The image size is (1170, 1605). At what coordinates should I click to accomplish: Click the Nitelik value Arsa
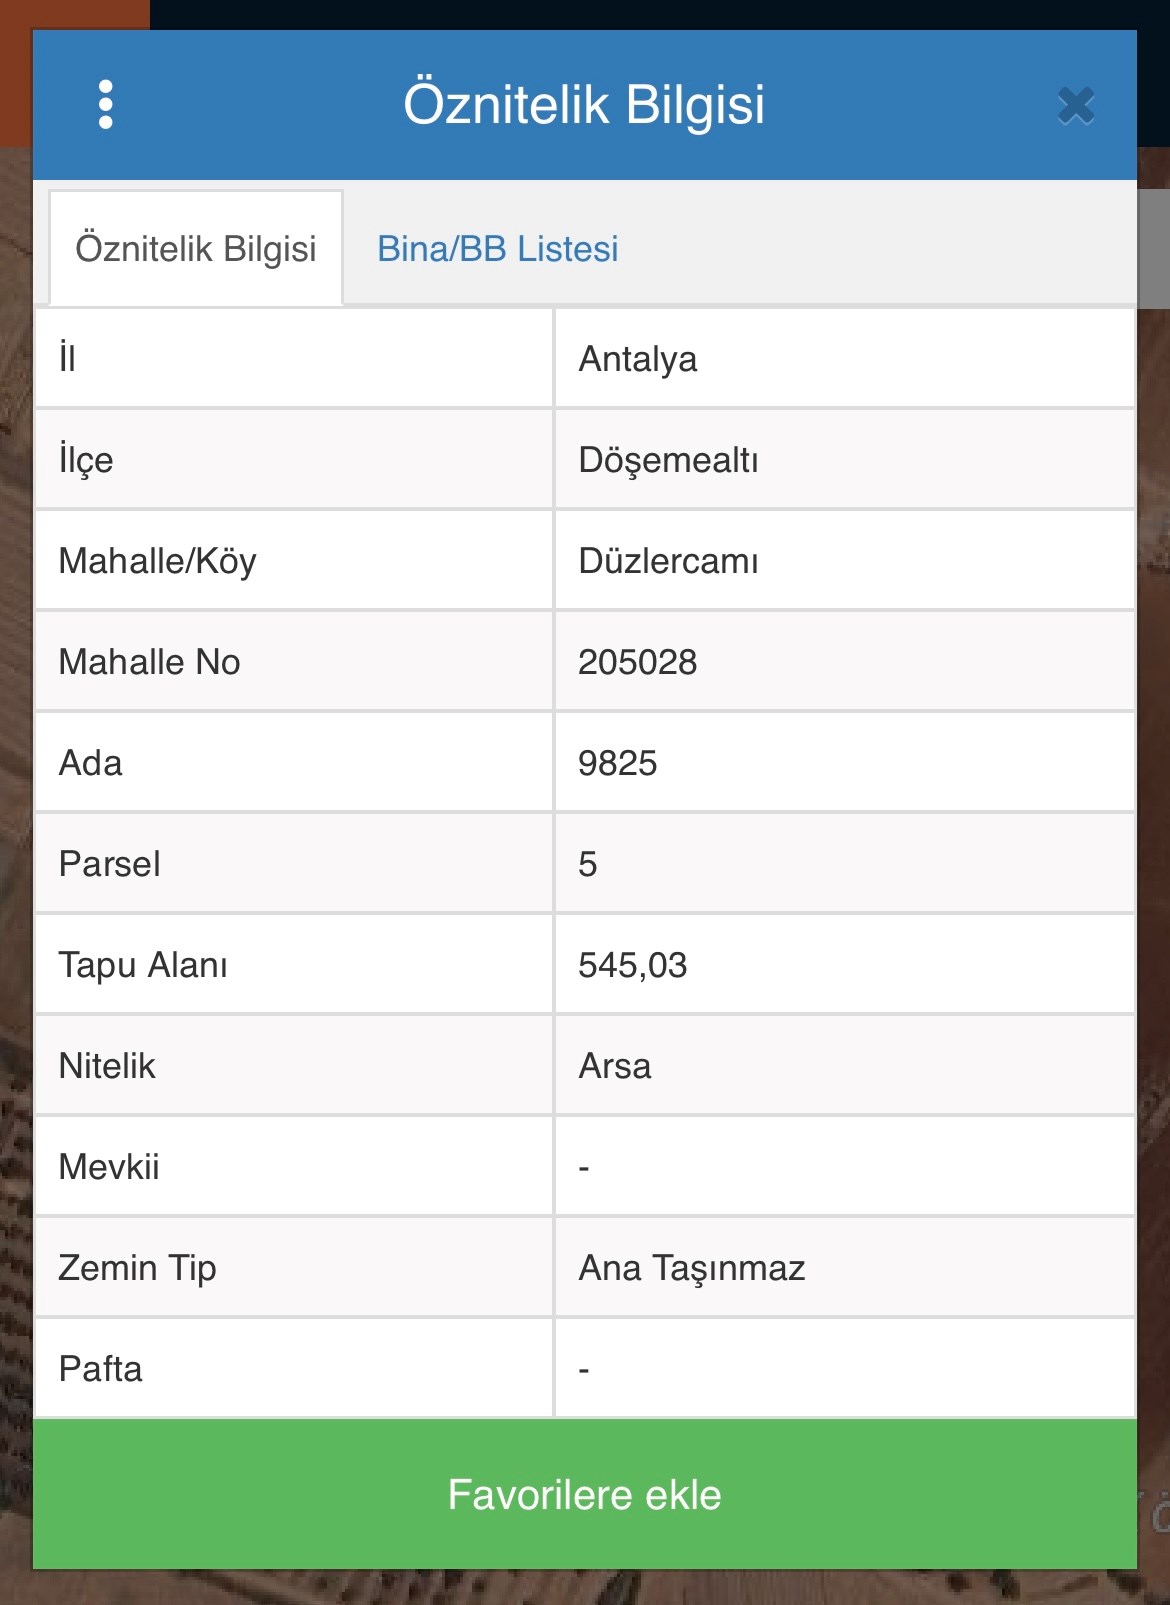[x=615, y=1066]
